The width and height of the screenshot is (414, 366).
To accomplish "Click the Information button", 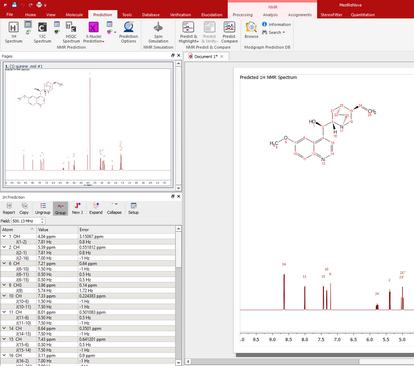I will click(x=276, y=24).
